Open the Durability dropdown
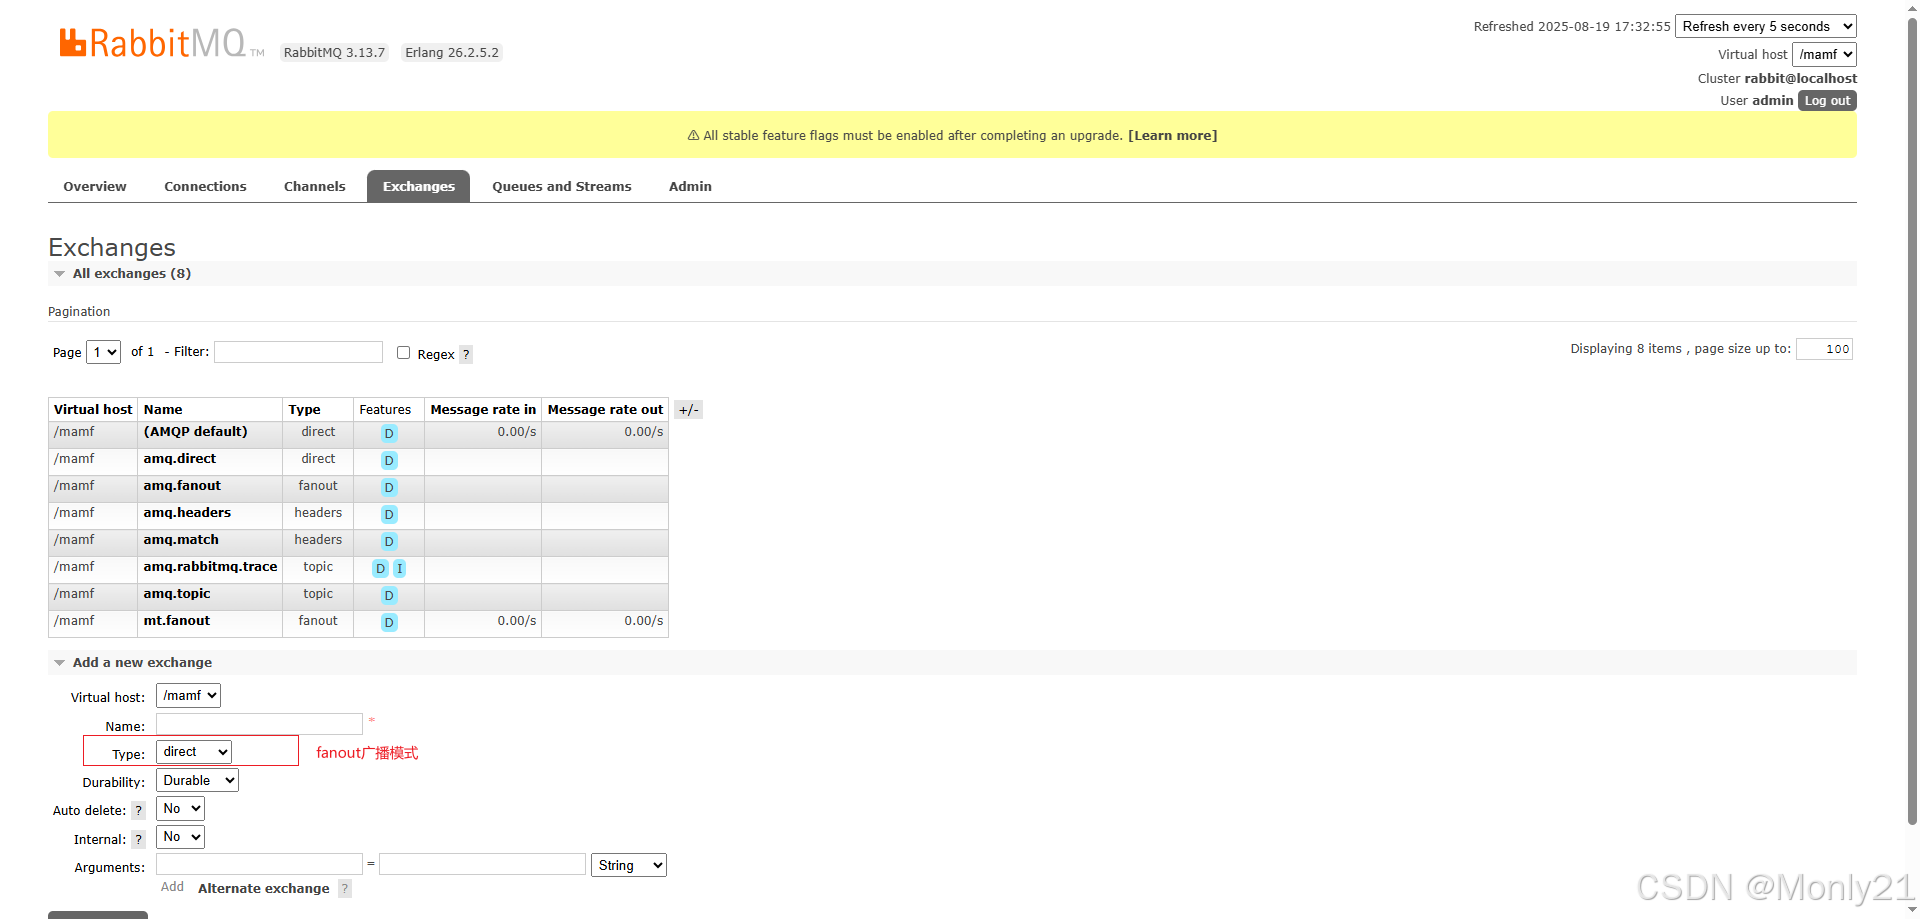The image size is (1920, 919). pyautogui.click(x=197, y=781)
